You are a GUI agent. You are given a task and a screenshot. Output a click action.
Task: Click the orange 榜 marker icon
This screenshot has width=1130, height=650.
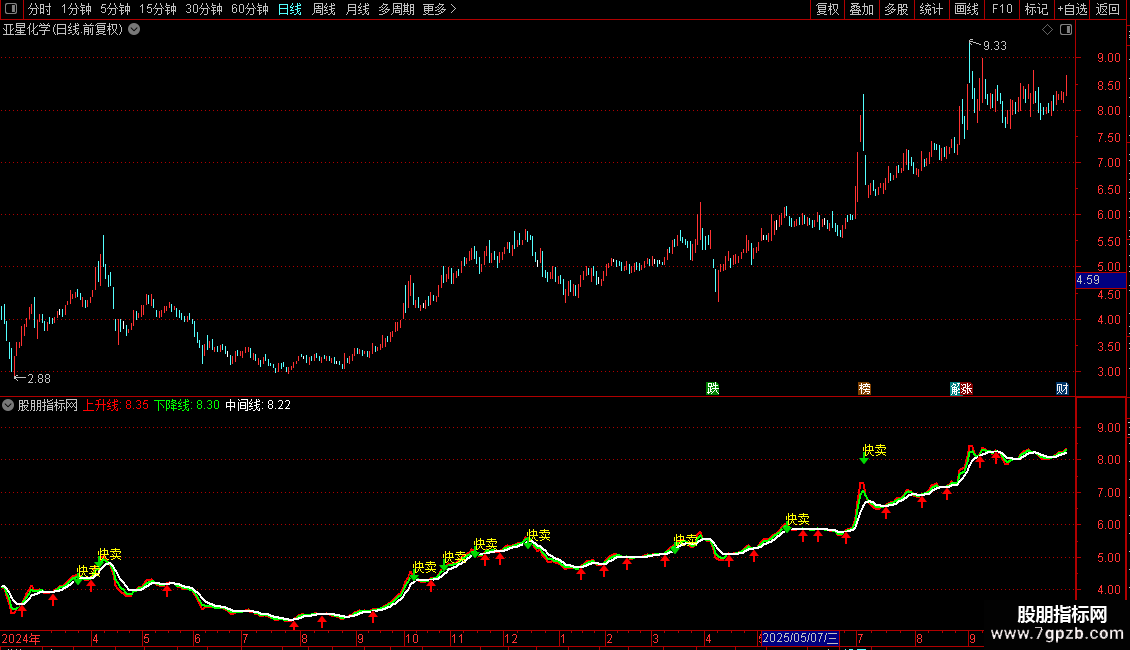pos(865,389)
